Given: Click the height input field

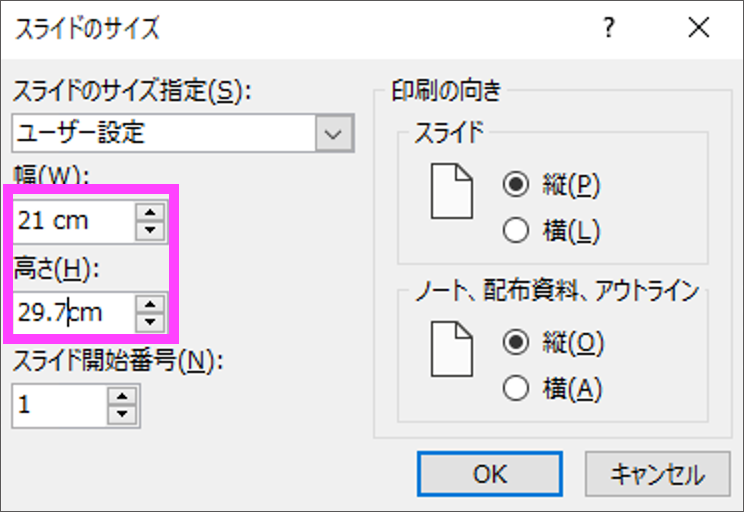Looking at the screenshot, I should [x=72, y=312].
